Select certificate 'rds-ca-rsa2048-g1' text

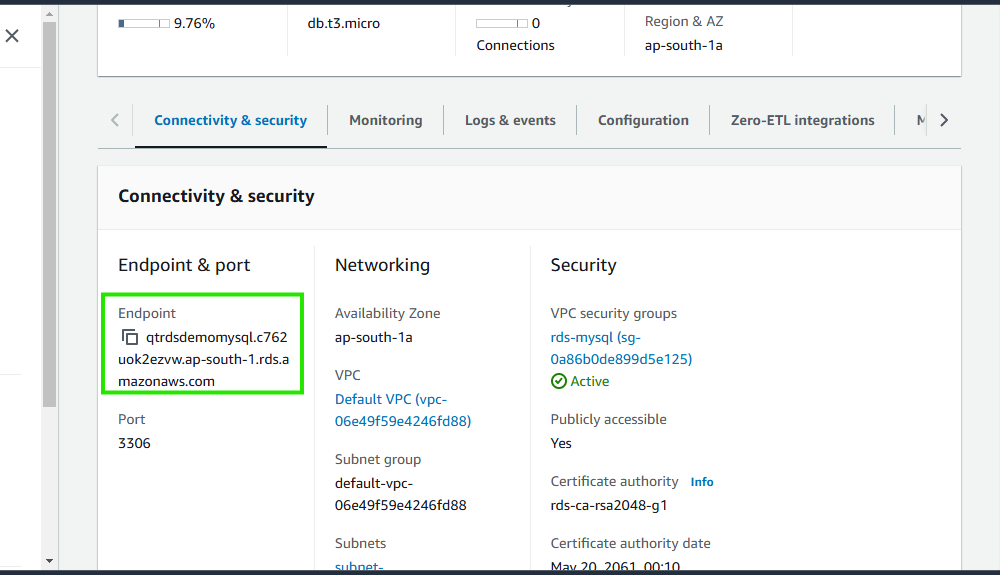pyautogui.click(x=609, y=506)
